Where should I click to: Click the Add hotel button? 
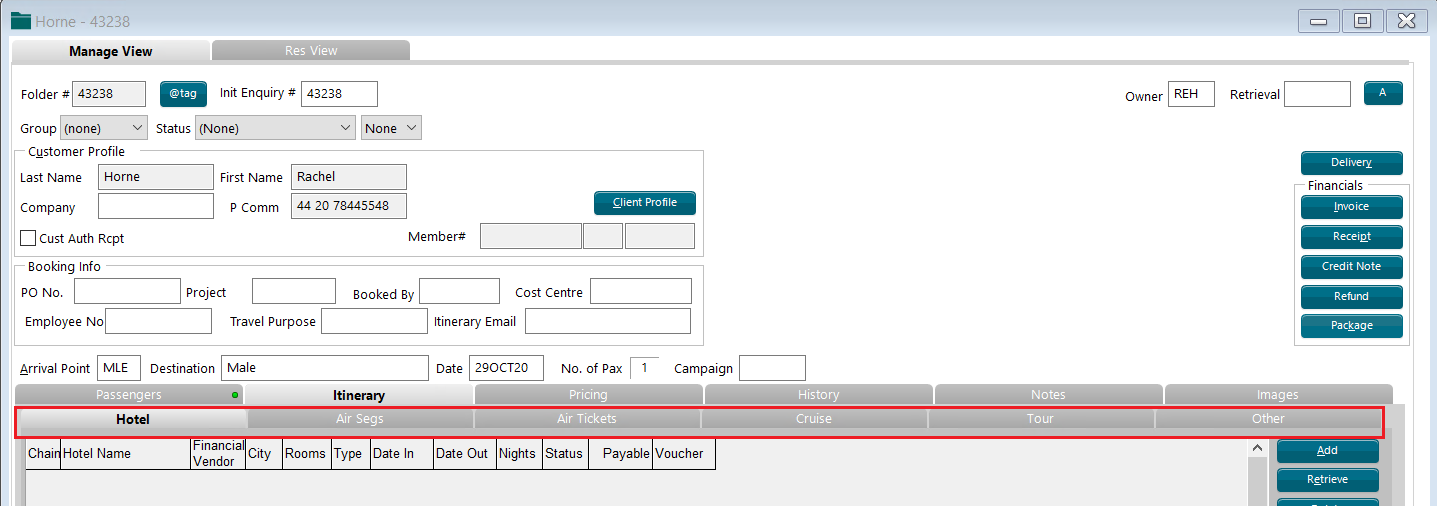(x=1328, y=451)
